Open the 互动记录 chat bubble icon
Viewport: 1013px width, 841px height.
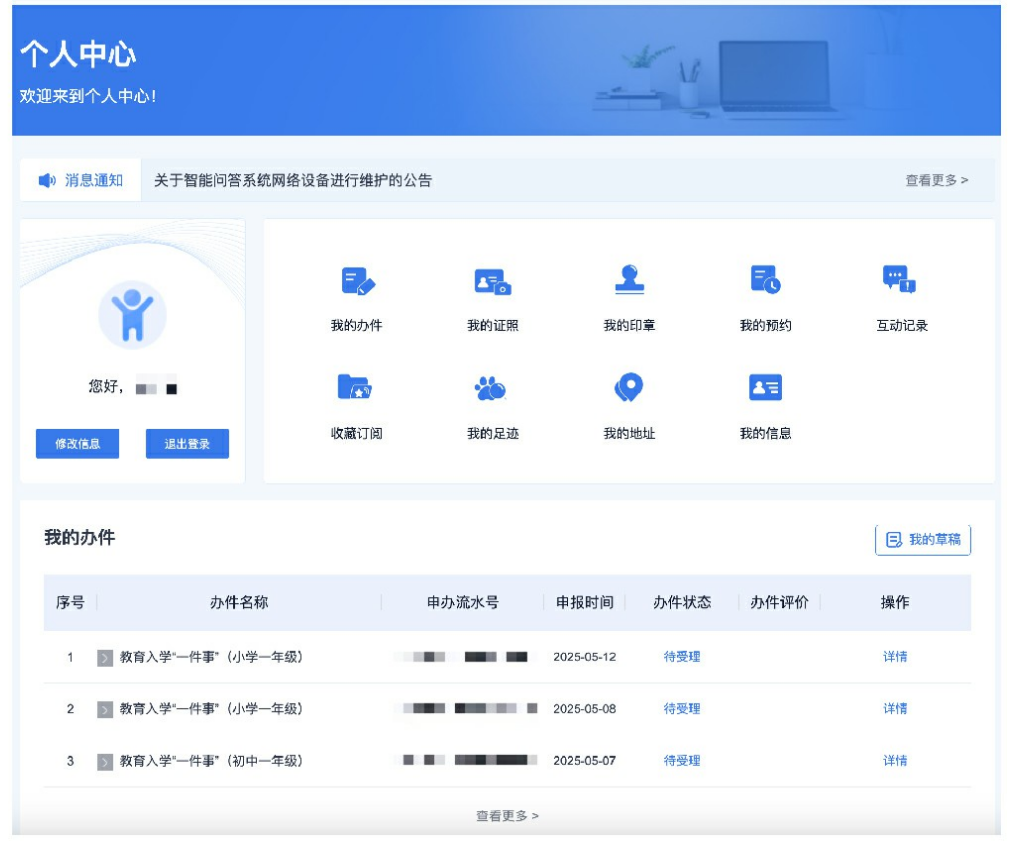point(900,280)
